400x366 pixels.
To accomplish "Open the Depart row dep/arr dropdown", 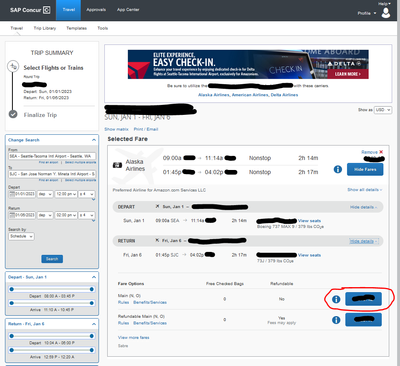I will (45, 194).
